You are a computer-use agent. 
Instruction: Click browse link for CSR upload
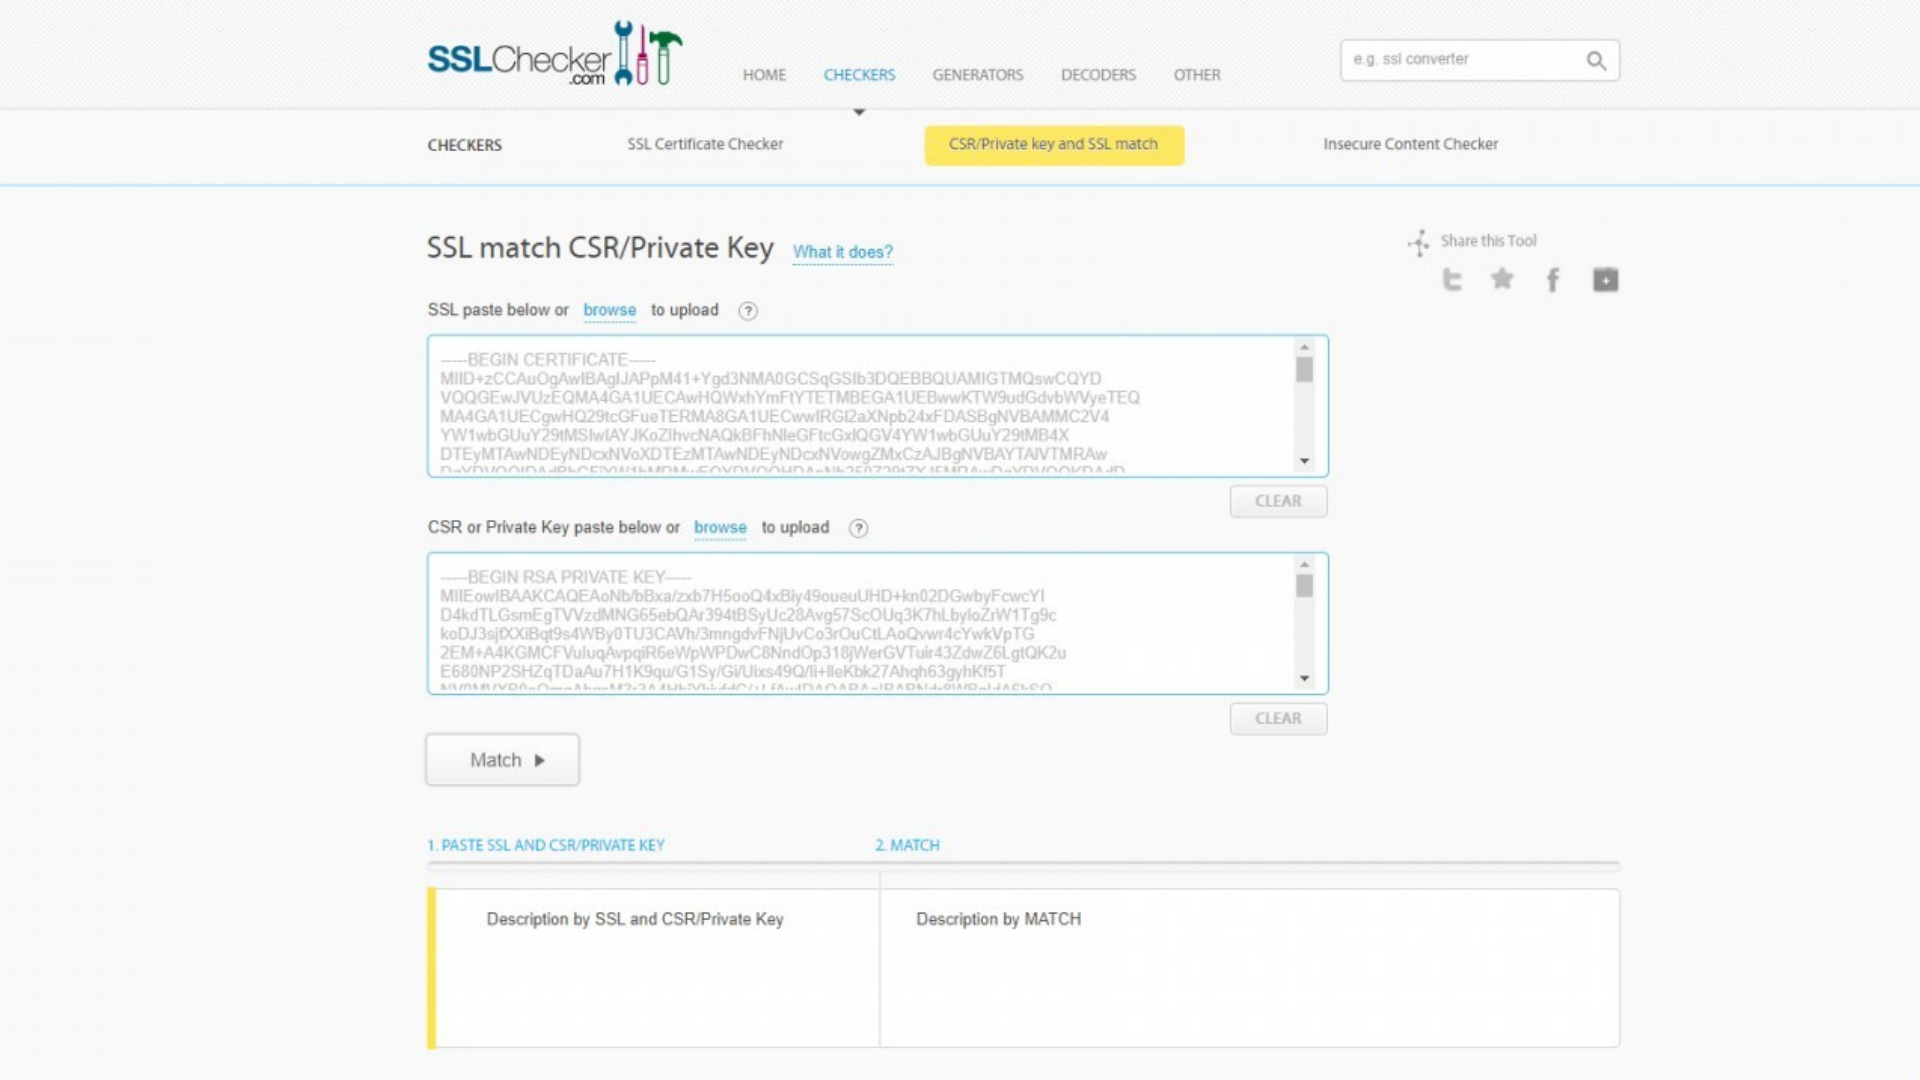coord(720,527)
